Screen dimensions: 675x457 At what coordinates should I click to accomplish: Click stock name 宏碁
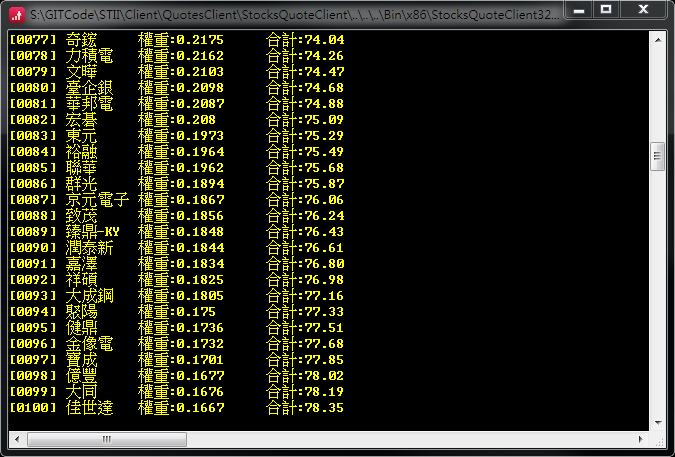pos(81,120)
